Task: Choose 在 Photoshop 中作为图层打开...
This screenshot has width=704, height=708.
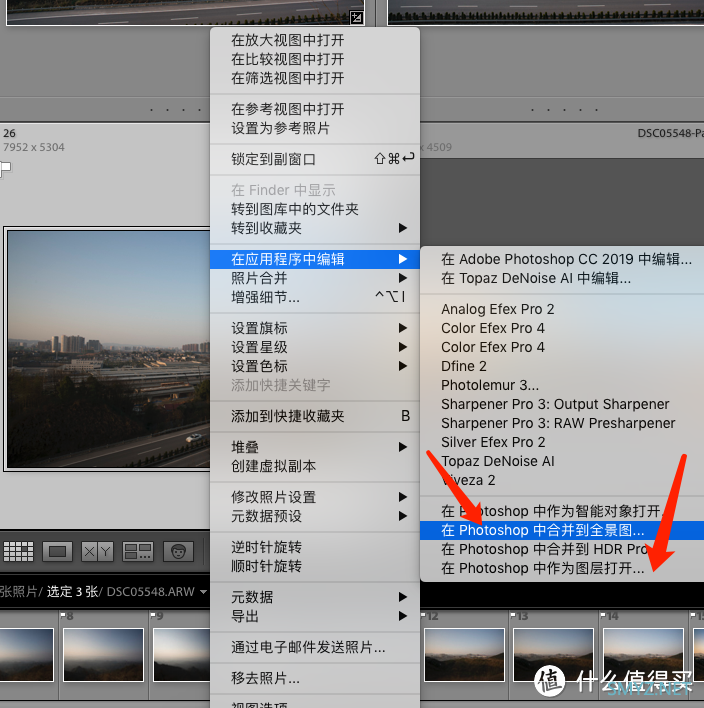Action: (x=562, y=568)
